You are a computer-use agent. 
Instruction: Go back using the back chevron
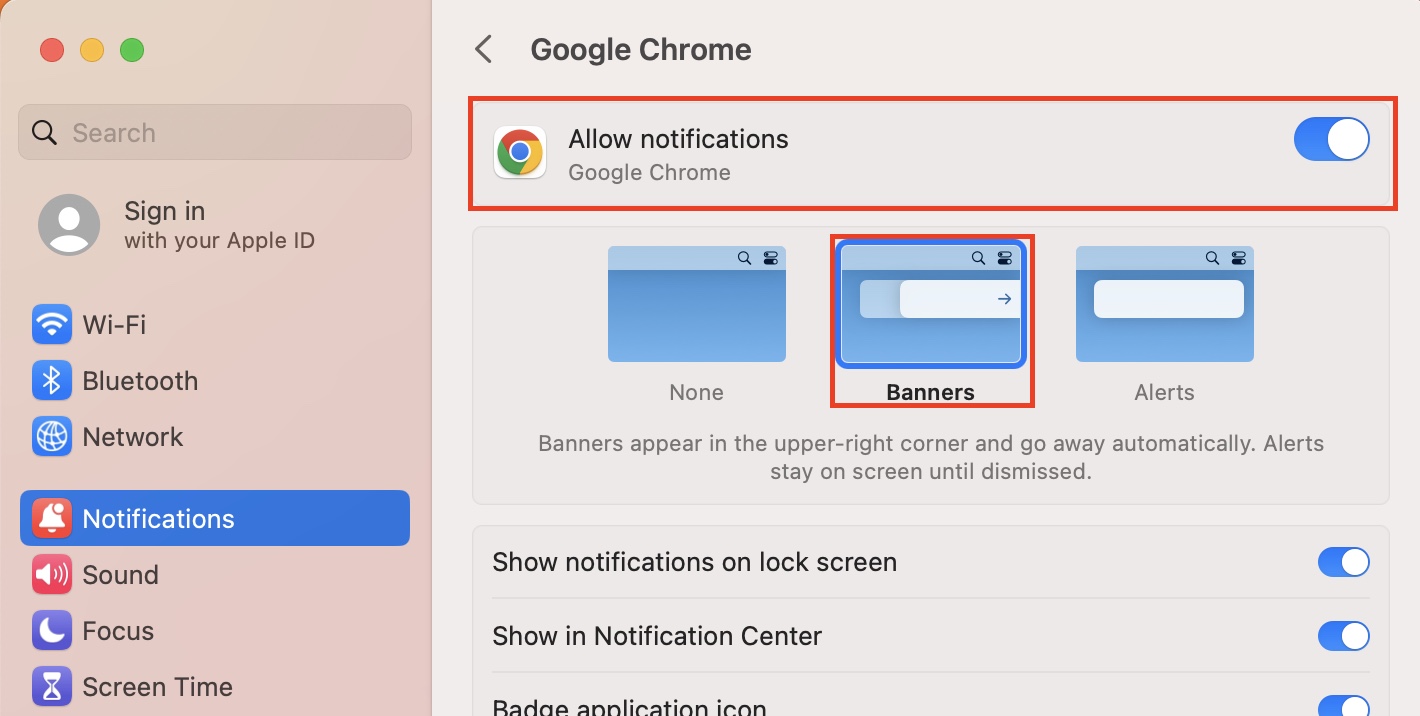(x=484, y=49)
